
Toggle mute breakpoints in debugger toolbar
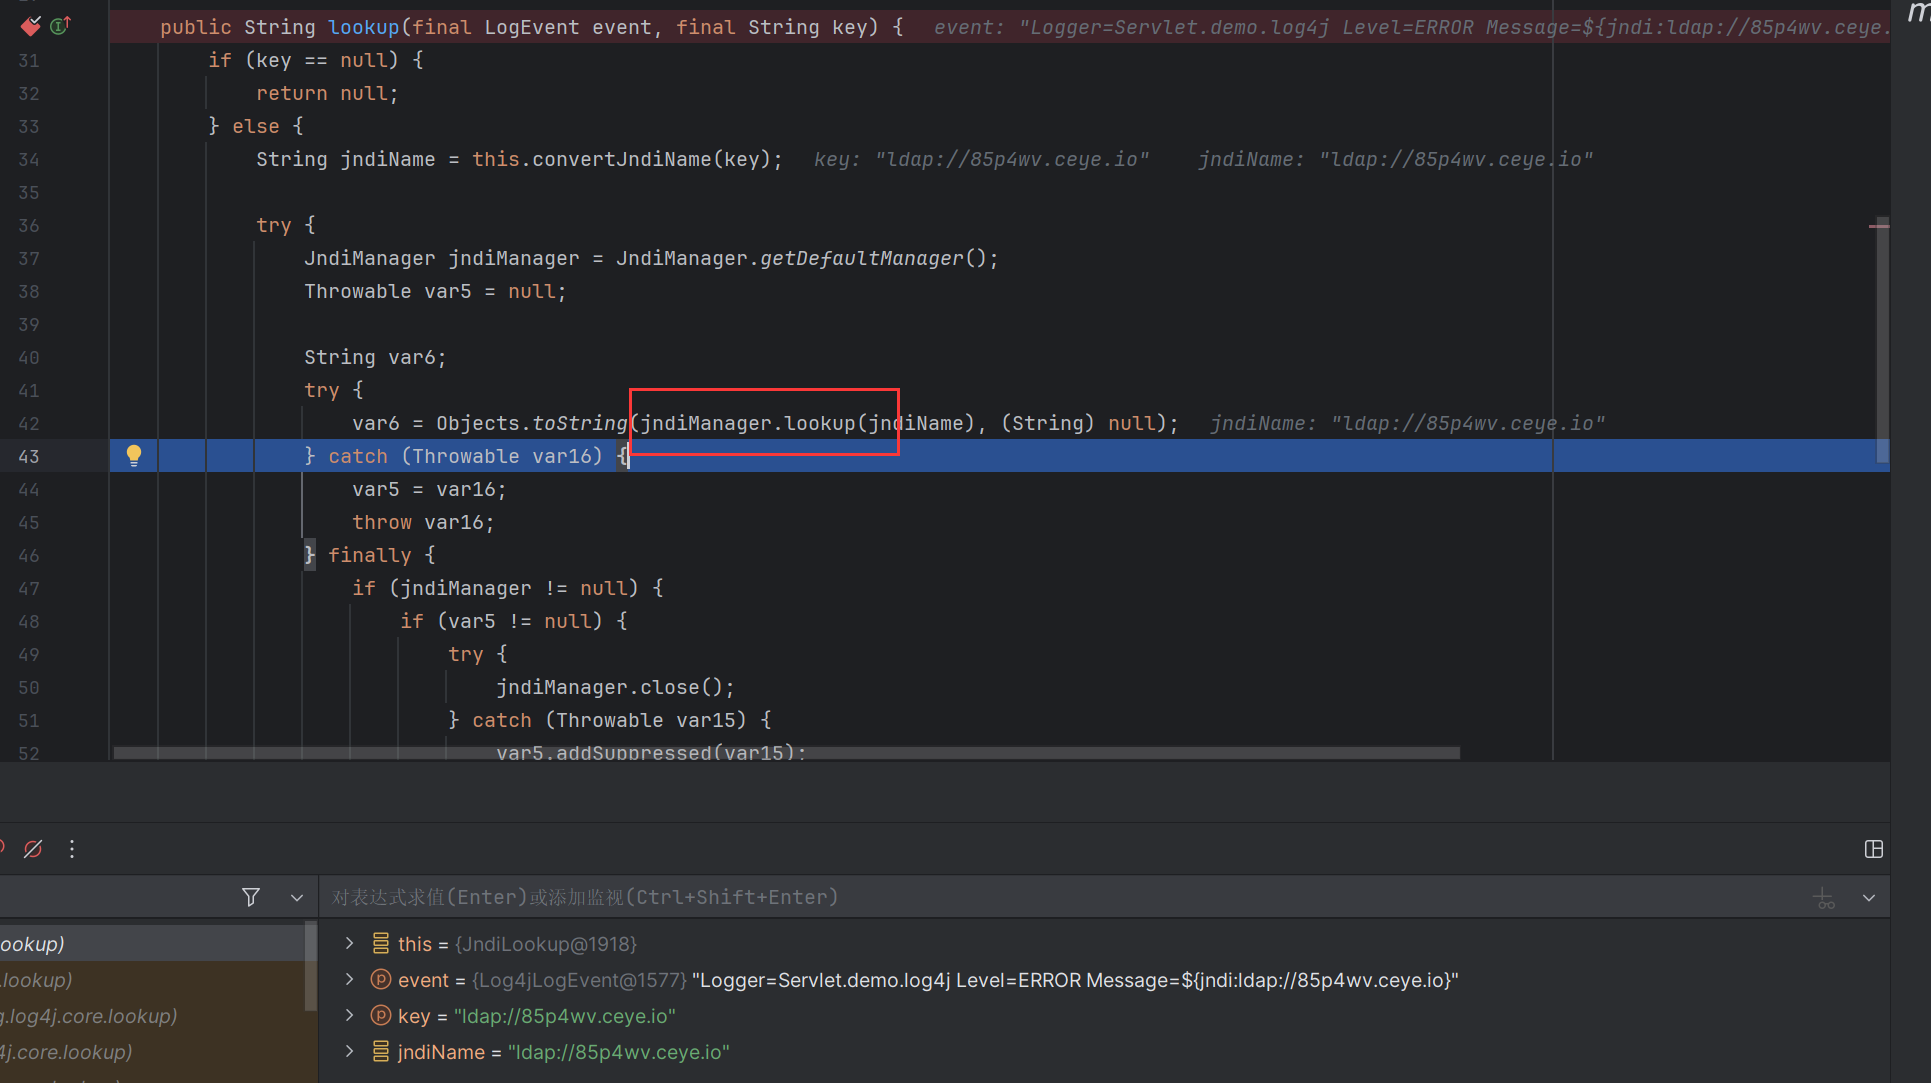point(33,849)
